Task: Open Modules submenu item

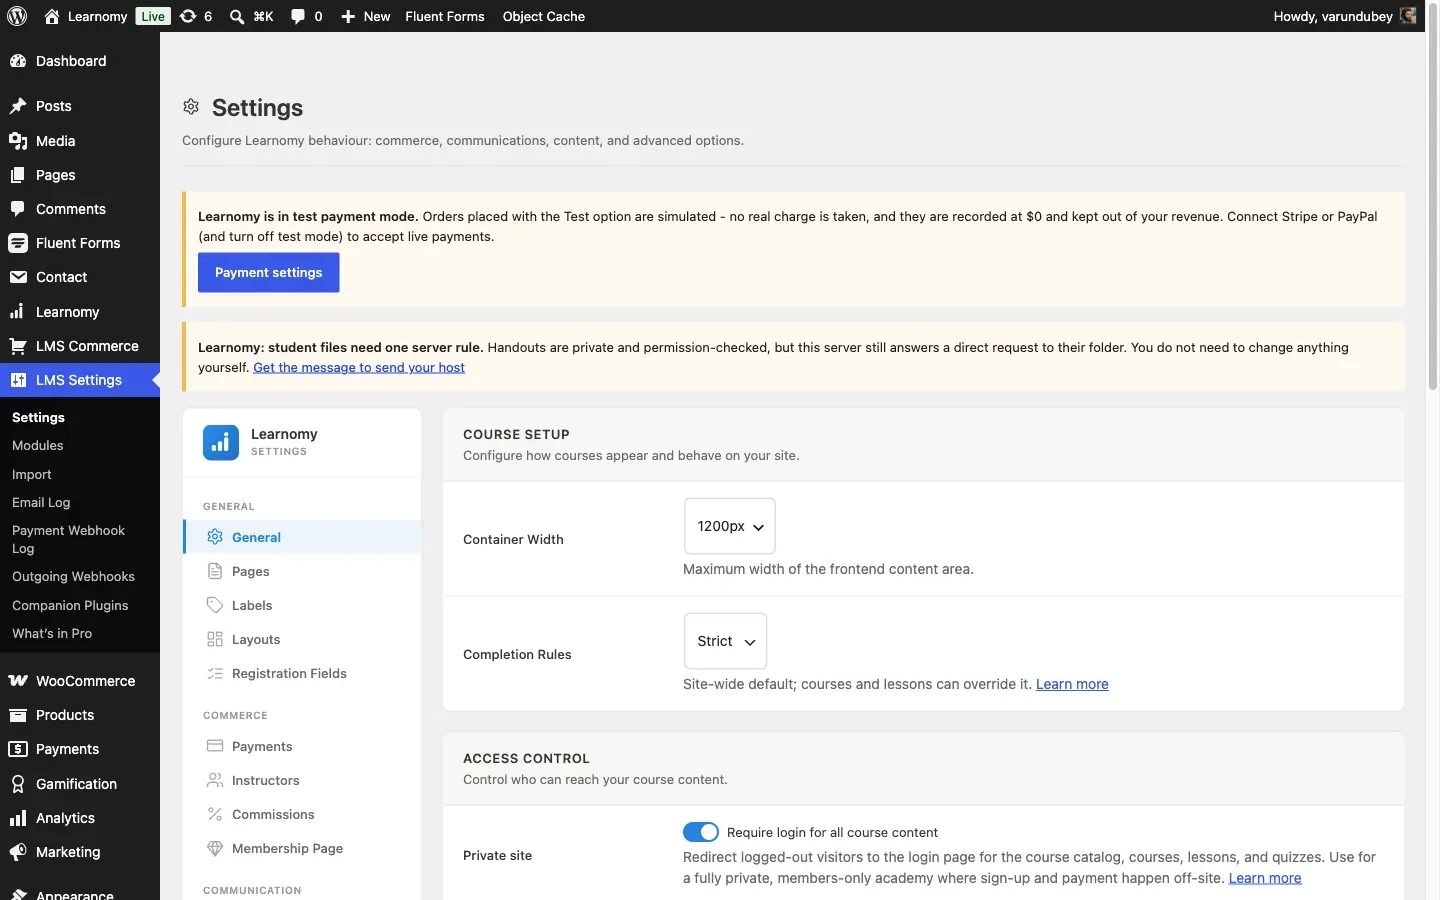Action: tap(80, 445)
